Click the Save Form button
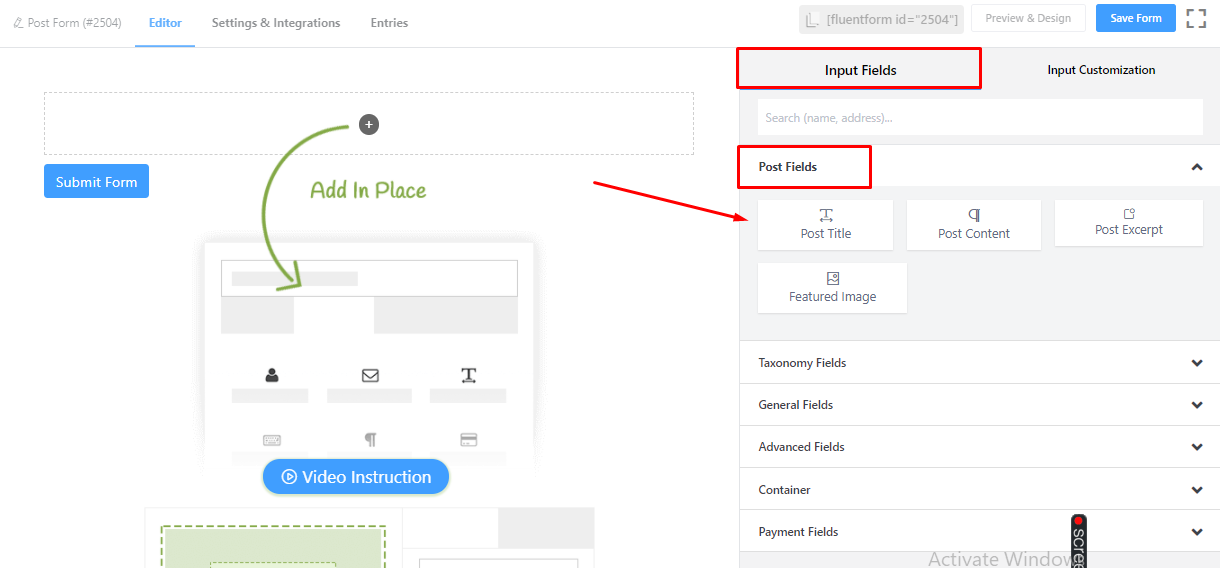Image resolution: width=1220 pixels, height=568 pixels. click(1135, 18)
